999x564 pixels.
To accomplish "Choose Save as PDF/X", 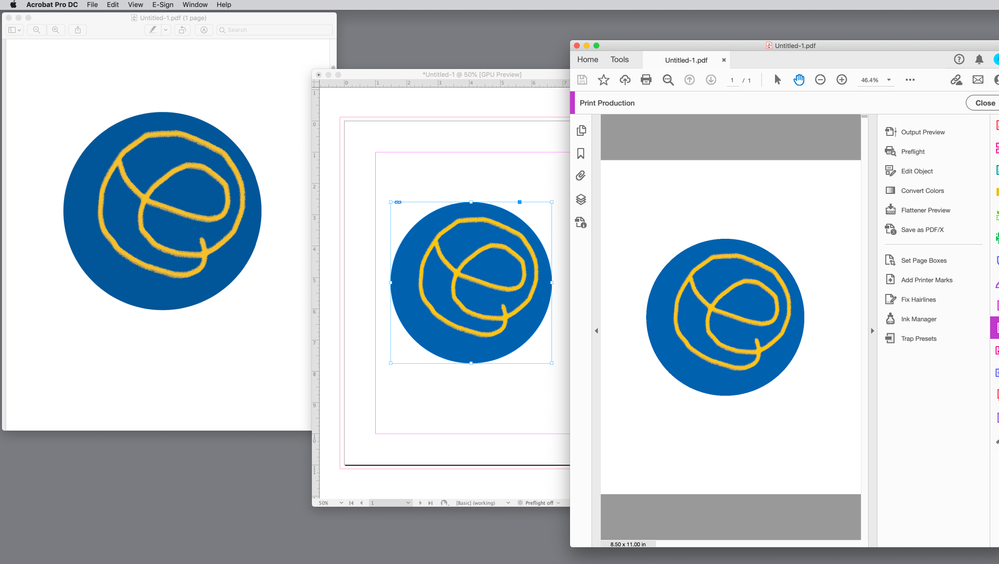I will pos(914,229).
